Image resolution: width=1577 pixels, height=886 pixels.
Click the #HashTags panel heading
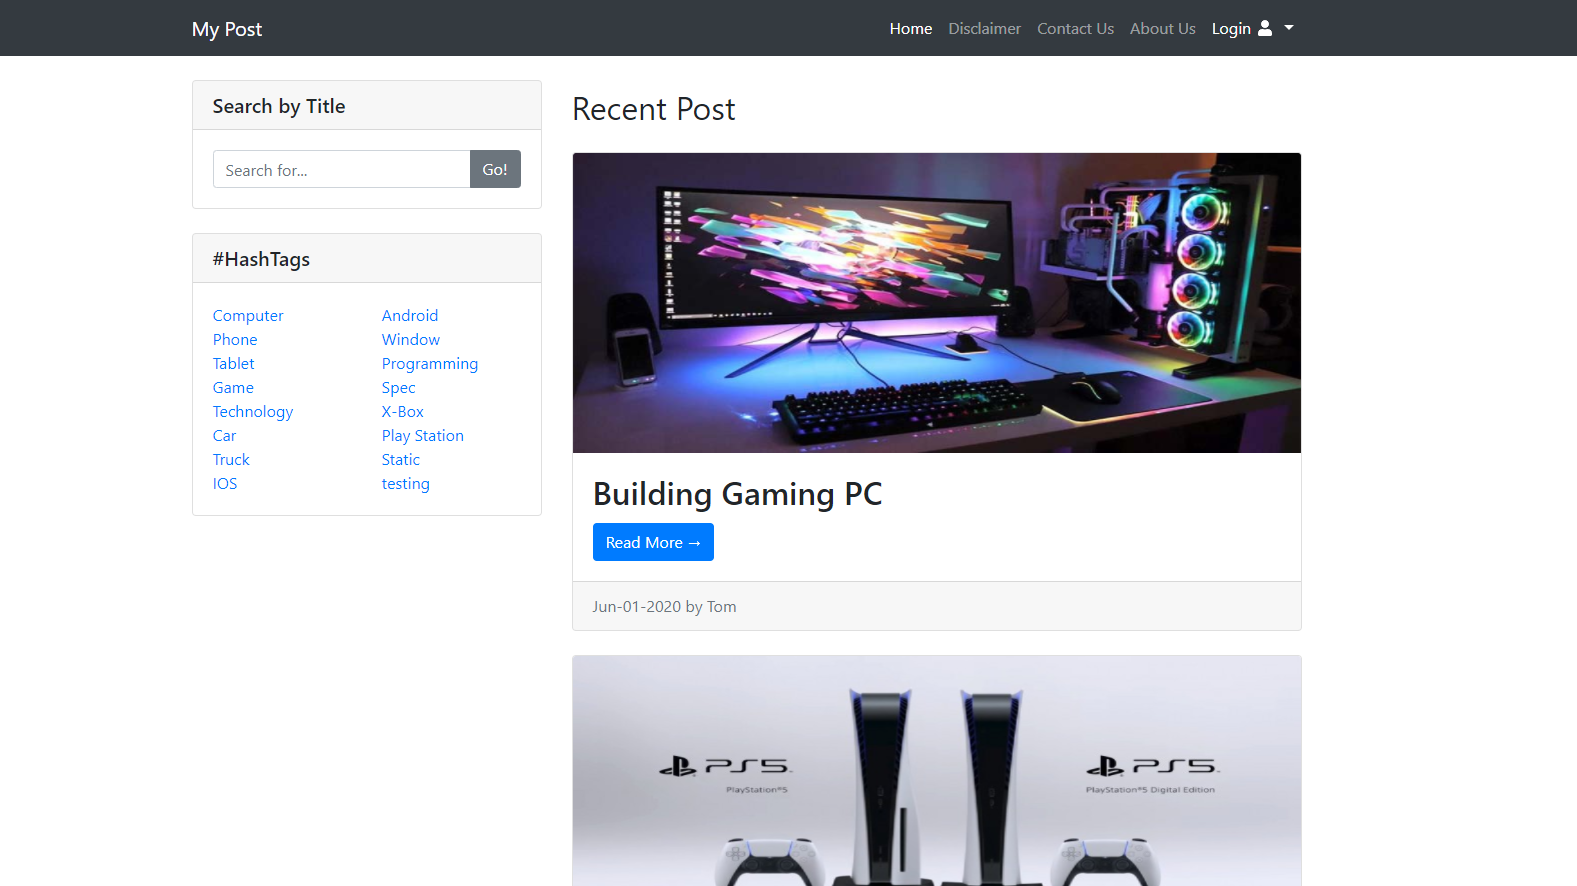261,259
